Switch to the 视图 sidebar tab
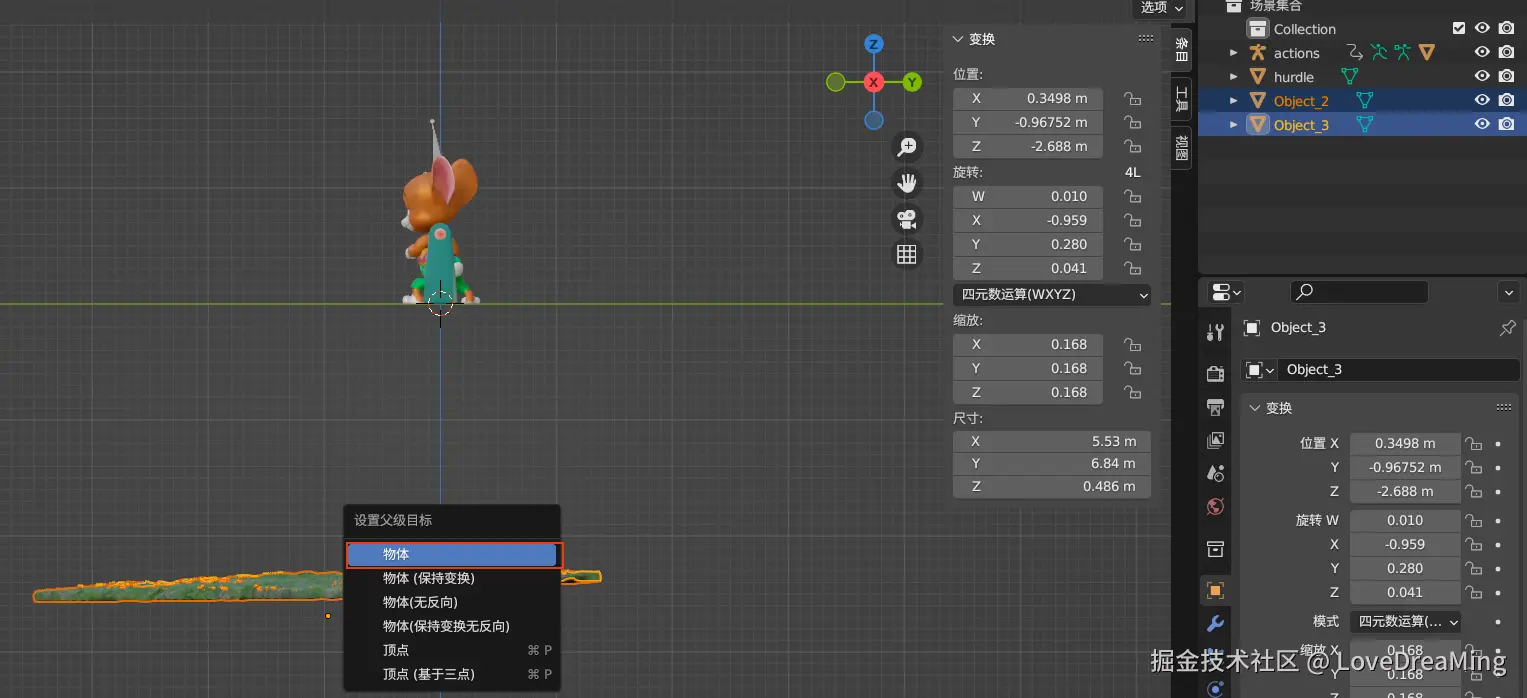 pyautogui.click(x=1181, y=147)
